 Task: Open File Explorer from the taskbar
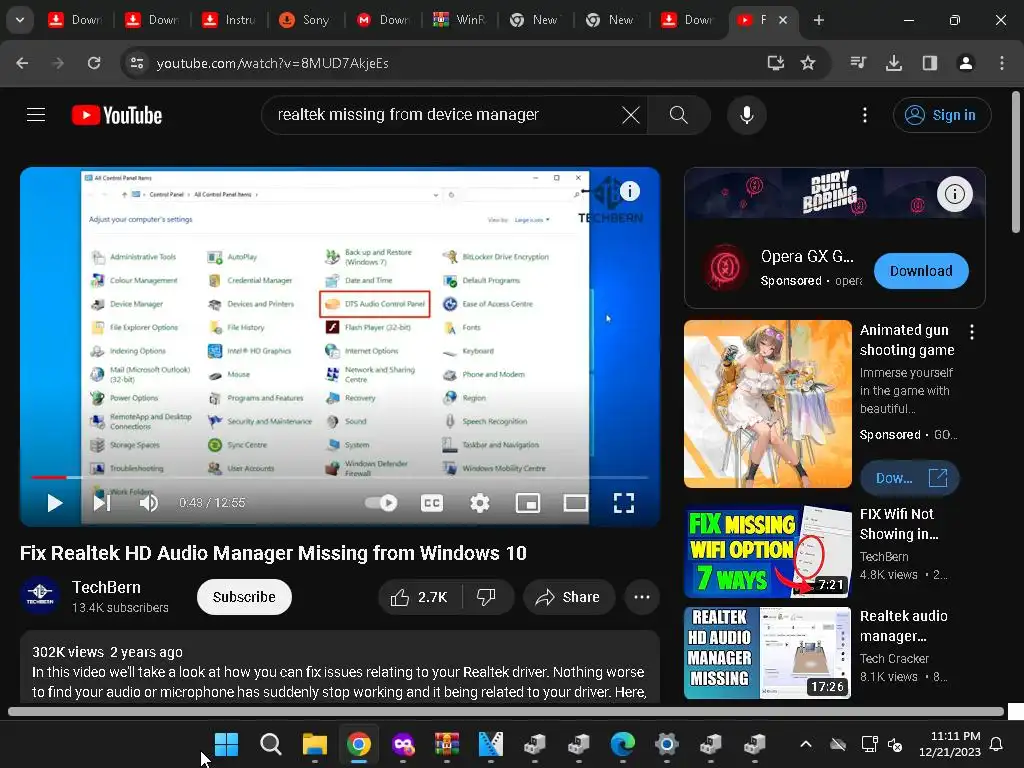pyautogui.click(x=315, y=744)
